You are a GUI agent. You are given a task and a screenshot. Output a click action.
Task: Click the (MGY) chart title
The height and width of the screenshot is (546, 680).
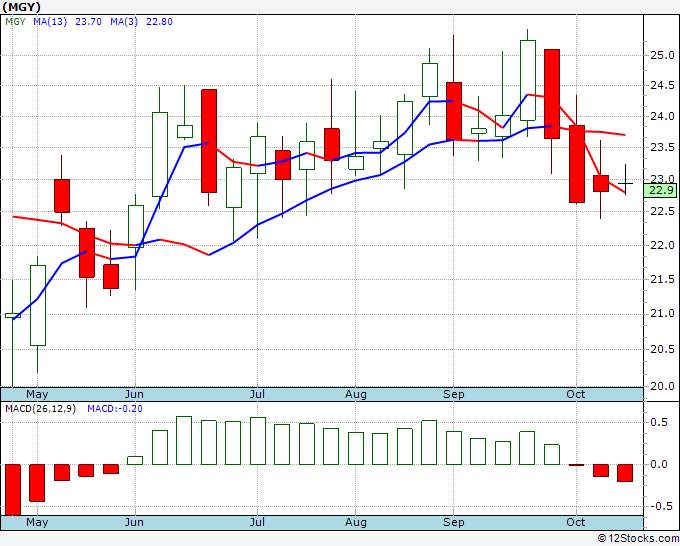[21, 7]
